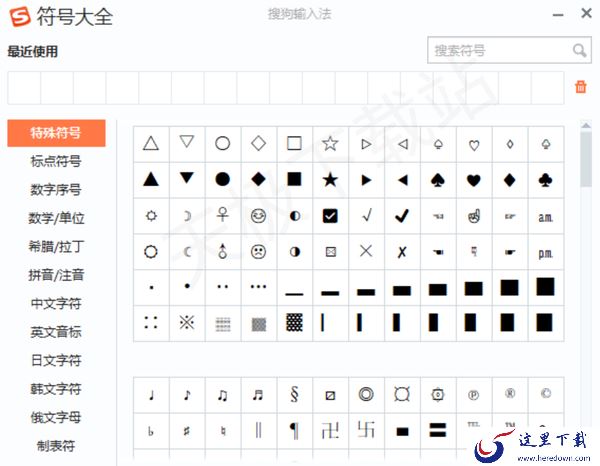Choose the solid black heart symbol
Viewport: 600px width, 466px height.
474,180
